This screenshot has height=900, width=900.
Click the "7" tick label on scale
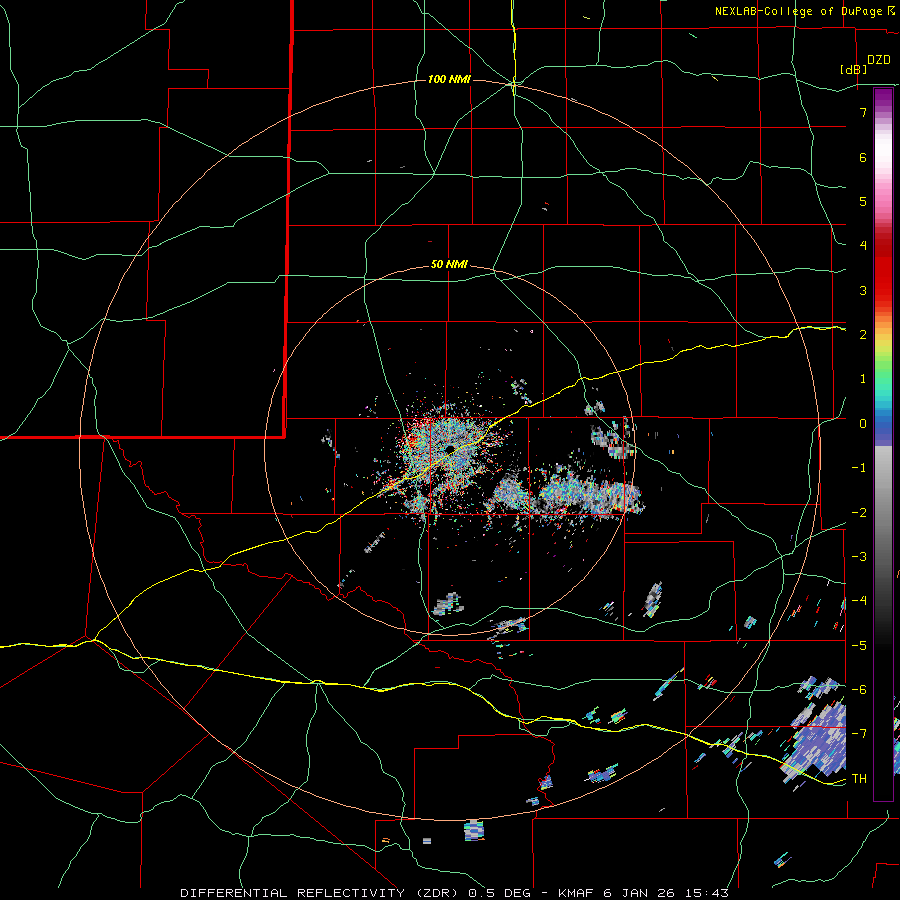[x=863, y=112]
